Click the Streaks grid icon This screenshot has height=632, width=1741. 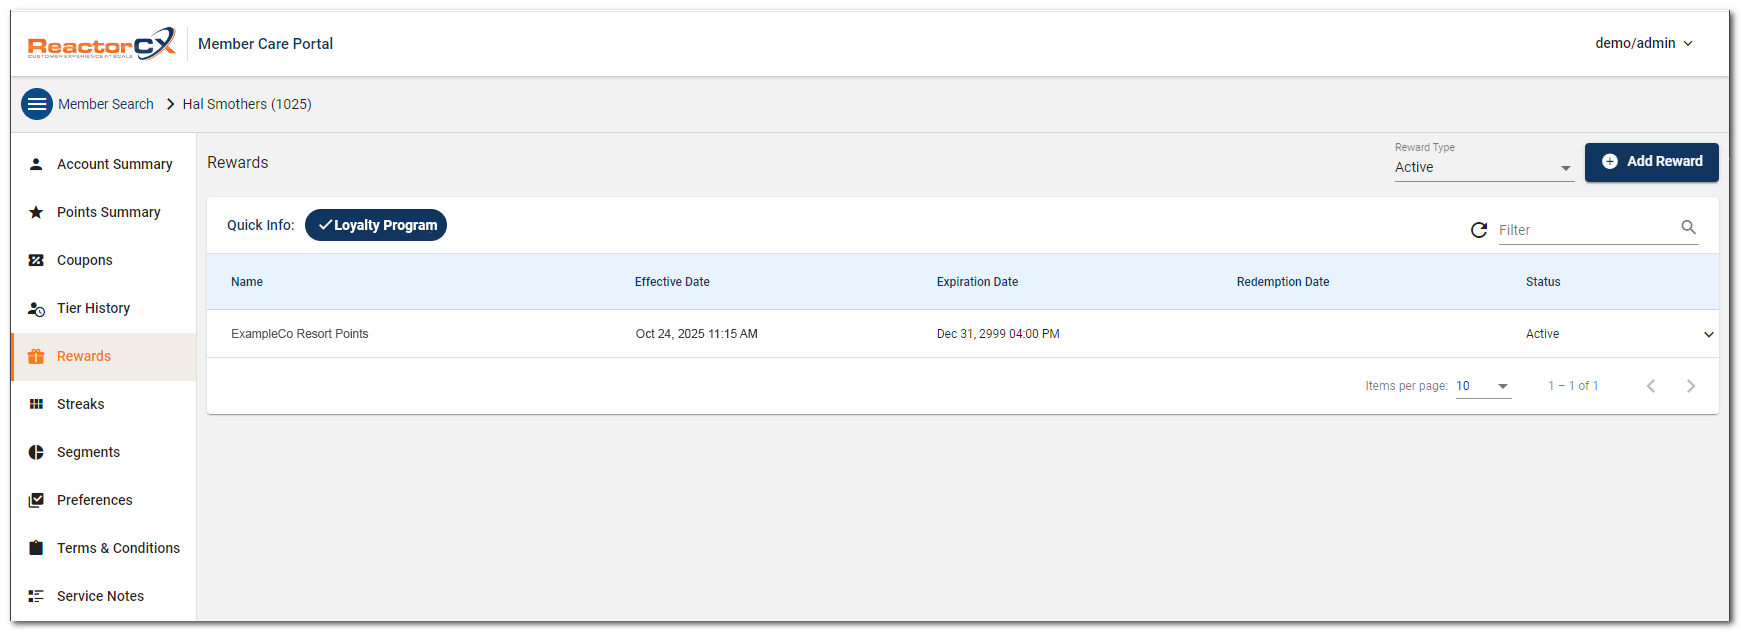click(x=36, y=404)
